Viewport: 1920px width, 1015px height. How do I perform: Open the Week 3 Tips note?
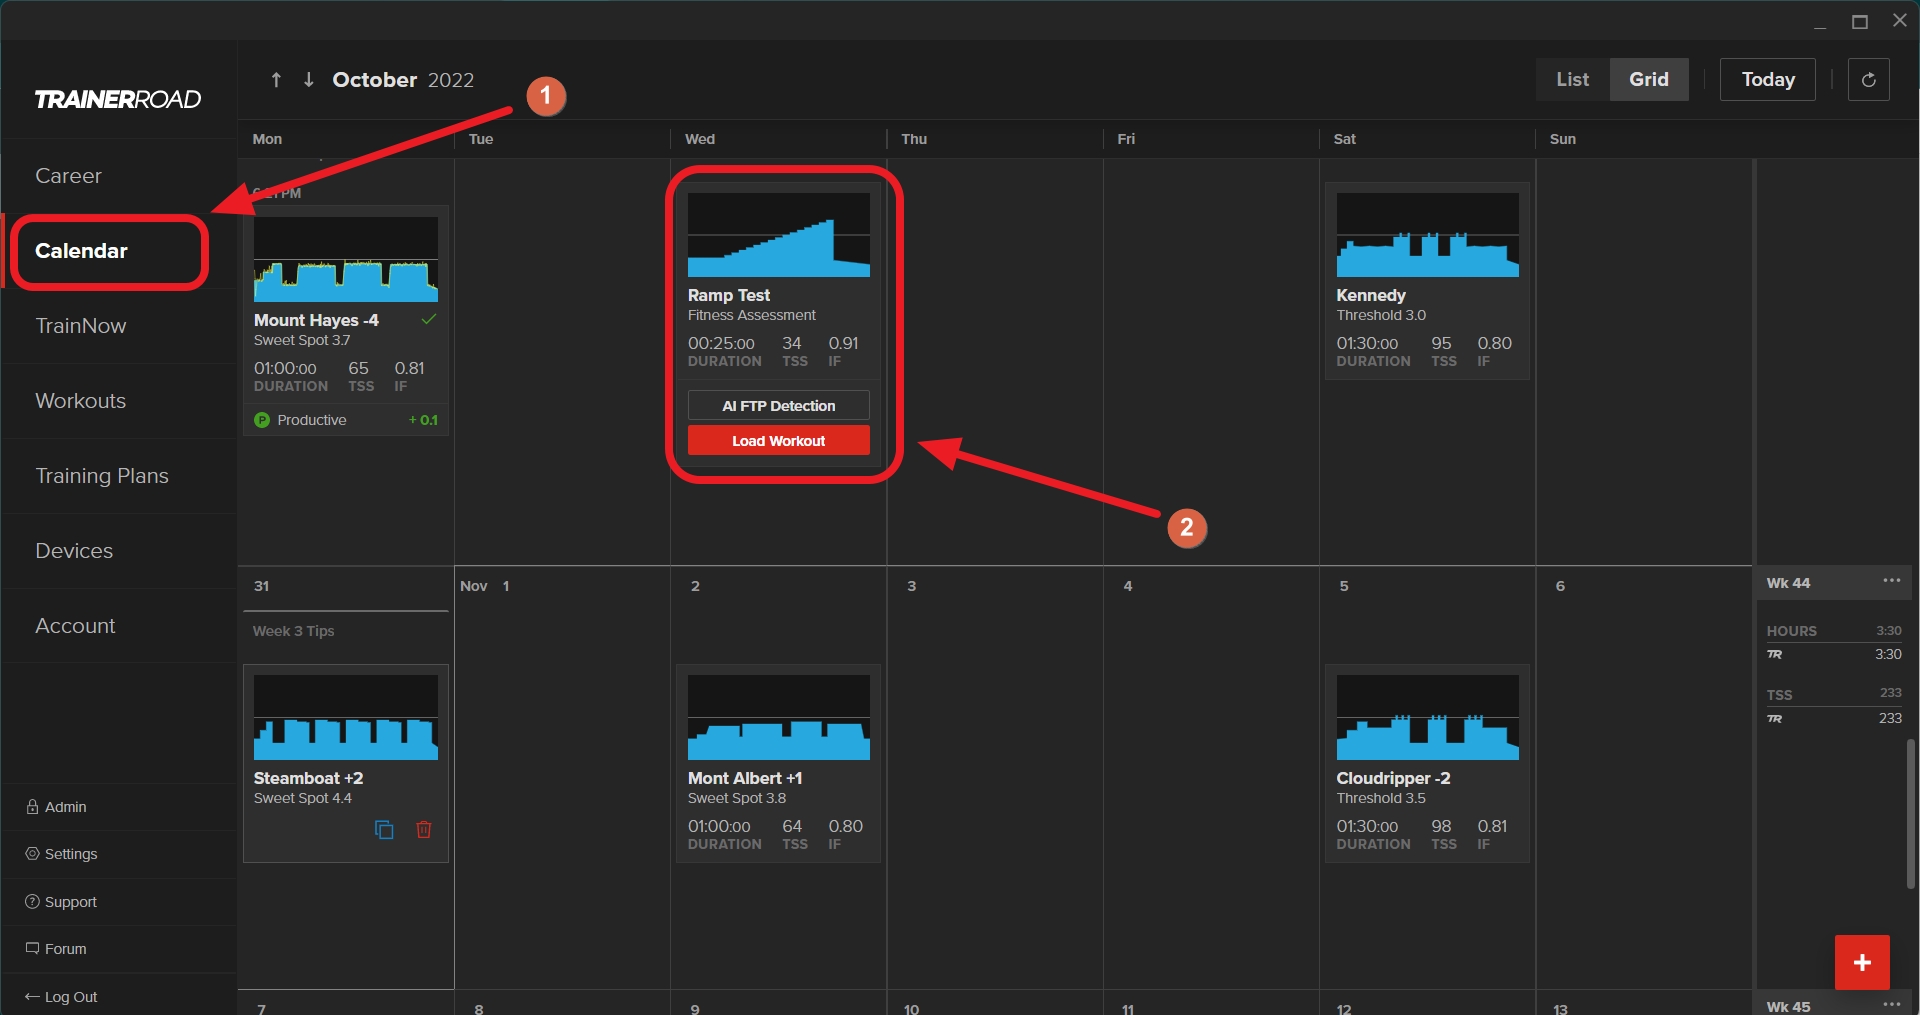[293, 631]
